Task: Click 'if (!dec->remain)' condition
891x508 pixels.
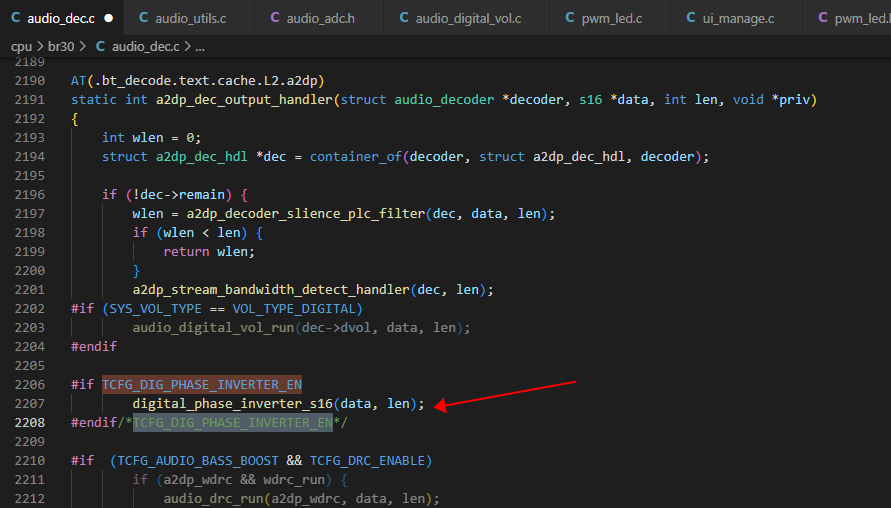Action: pyautogui.click(x=167, y=195)
